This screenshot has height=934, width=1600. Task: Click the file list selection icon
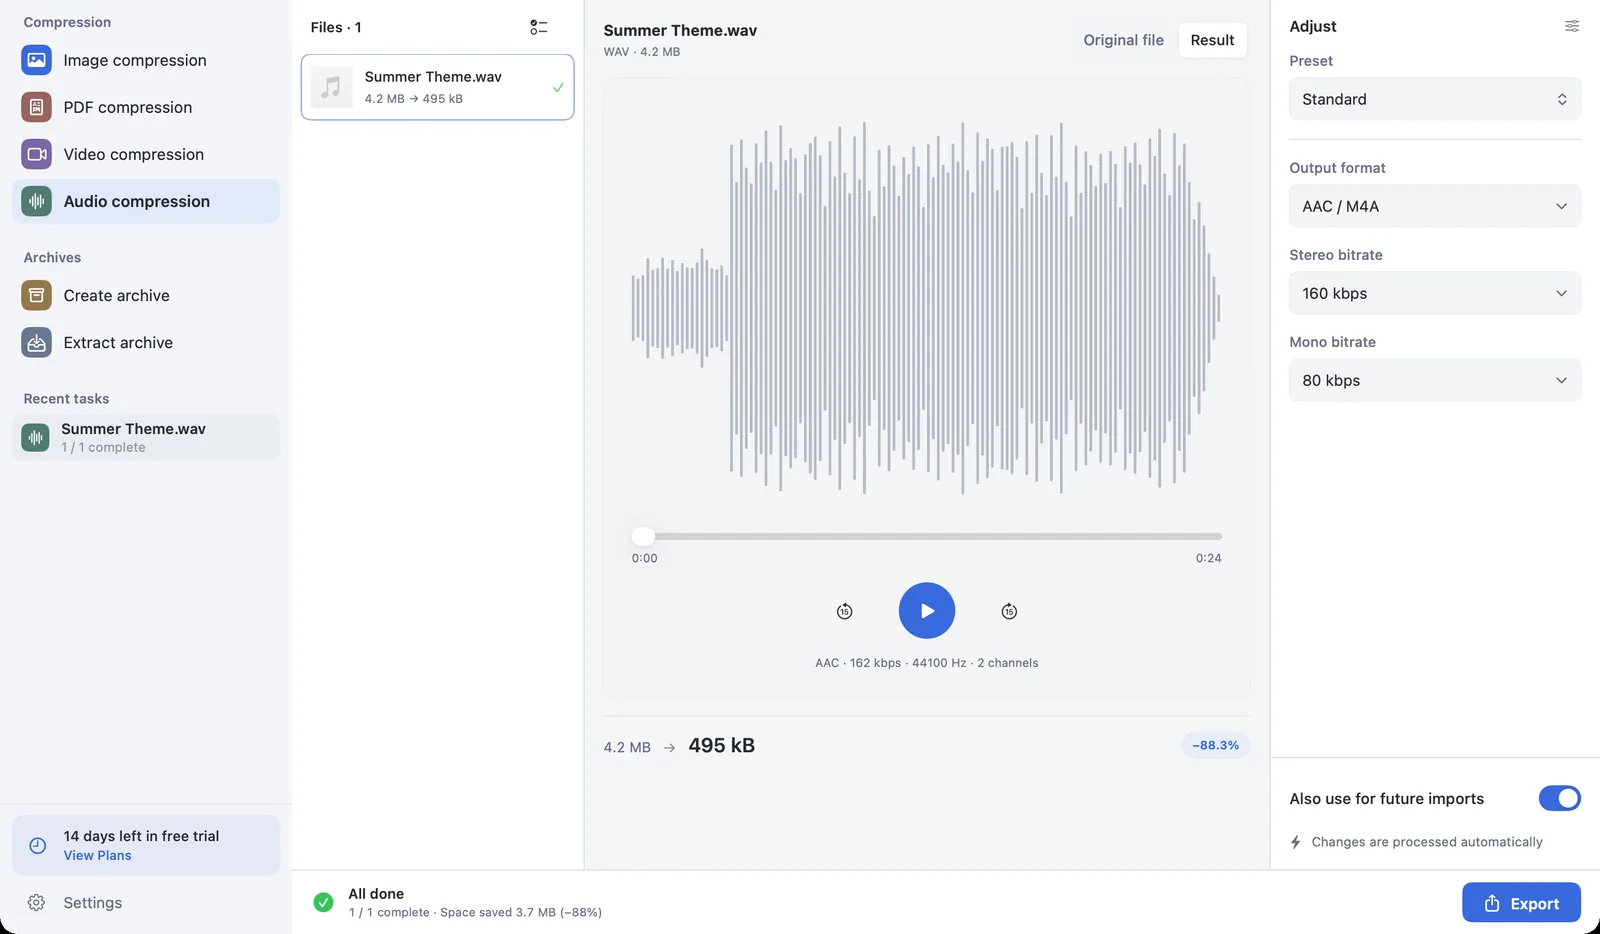coord(539,27)
